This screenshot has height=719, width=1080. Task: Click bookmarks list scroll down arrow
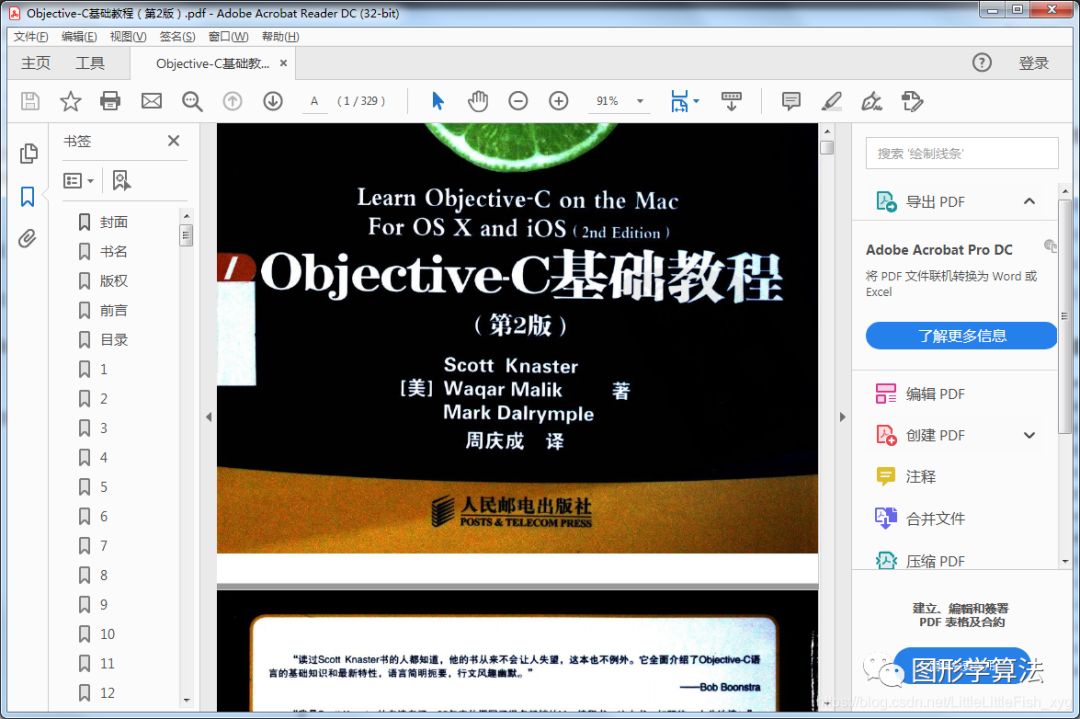click(x=186, y=700)
